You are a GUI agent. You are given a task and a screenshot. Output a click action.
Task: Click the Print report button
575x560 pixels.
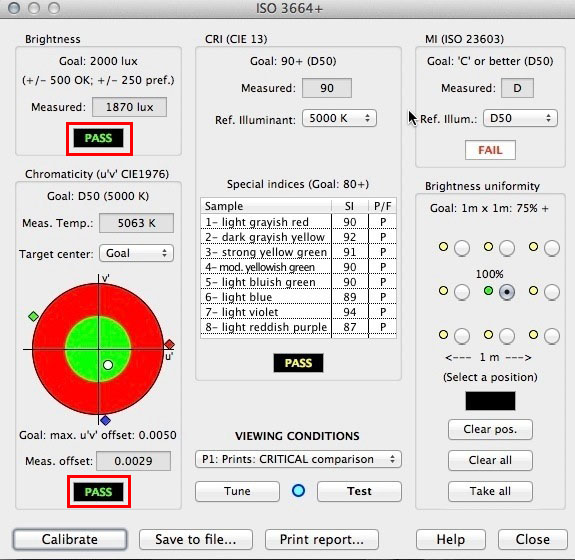pos(322,539)
